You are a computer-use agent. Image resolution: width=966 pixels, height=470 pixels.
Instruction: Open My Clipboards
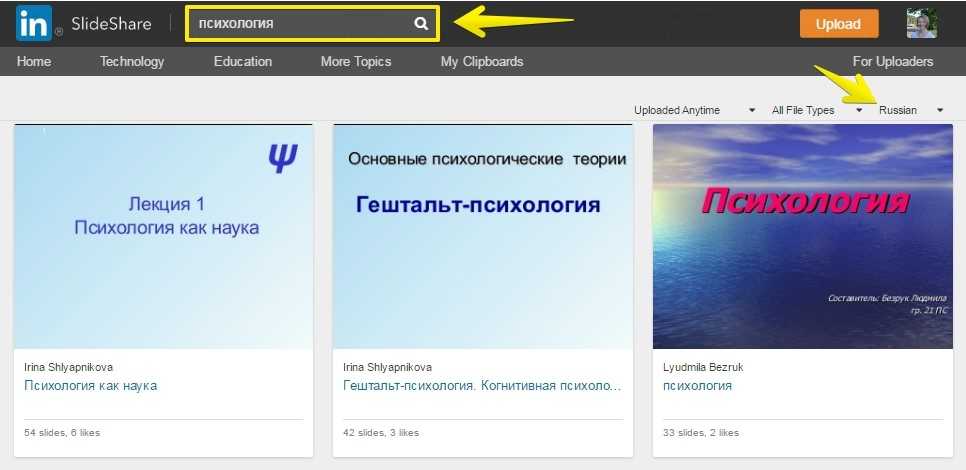coord(482,61)
